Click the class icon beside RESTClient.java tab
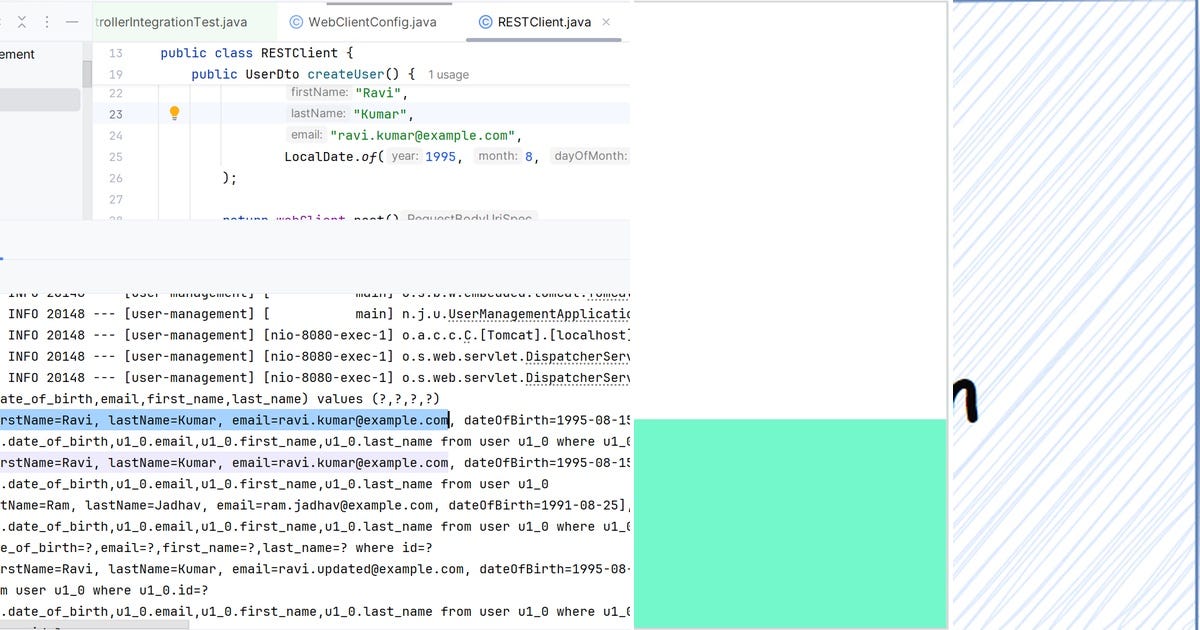The width and height of the screenshot is (1200, 630). pyautogui.click(x=487, y=21)
